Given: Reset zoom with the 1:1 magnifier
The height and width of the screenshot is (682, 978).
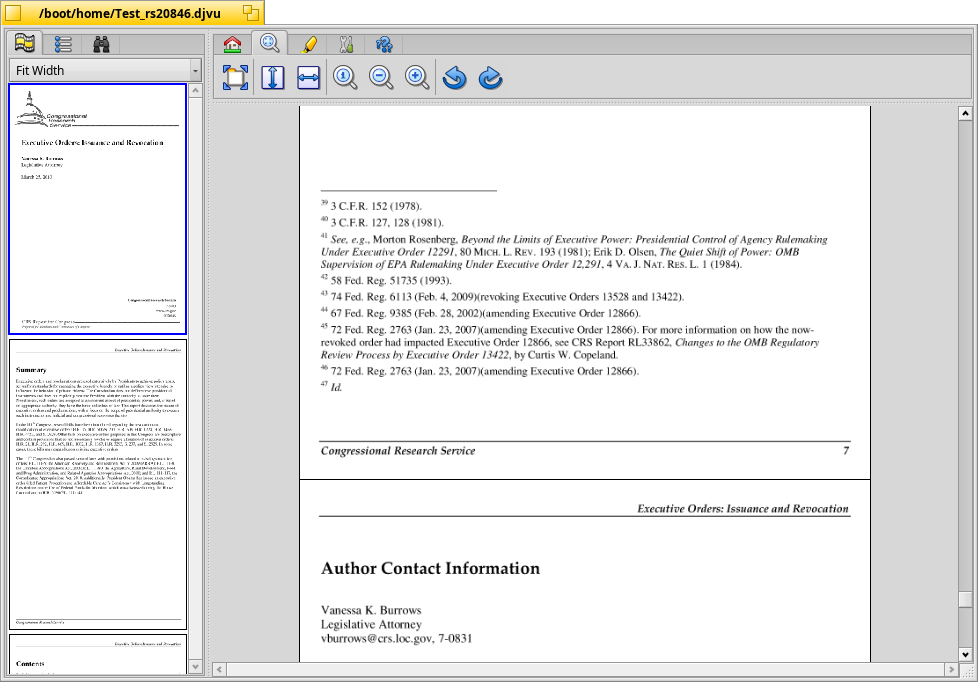Looking at the screenshot, I should pos(345,77).
